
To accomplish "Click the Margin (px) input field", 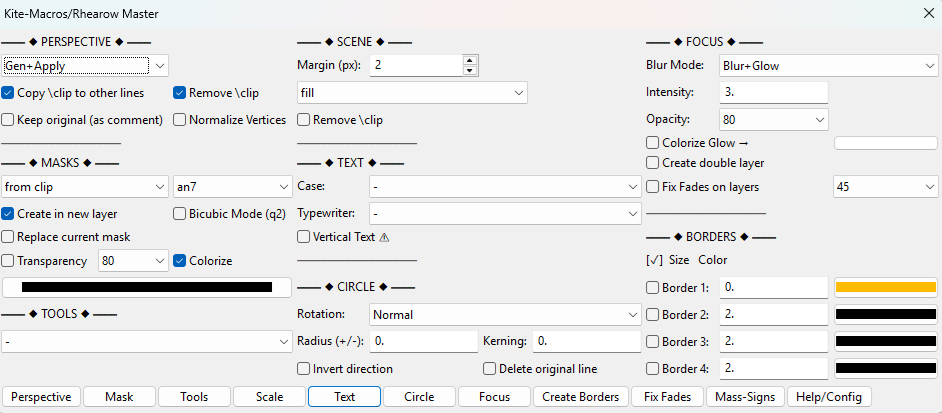I will (x=416, y=66).
